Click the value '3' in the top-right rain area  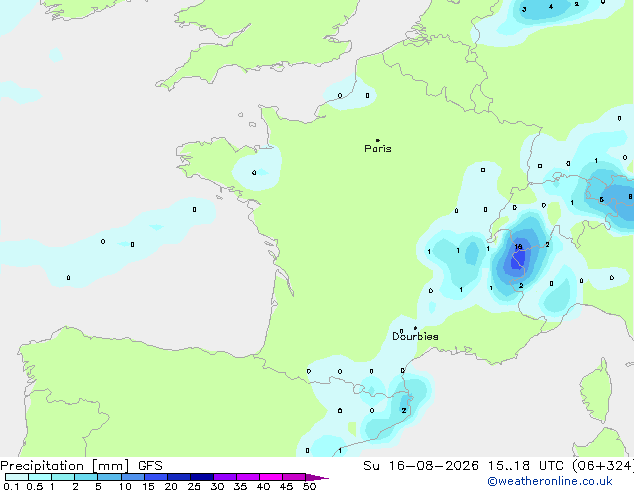pyautogui.click(x=524, y=9)
